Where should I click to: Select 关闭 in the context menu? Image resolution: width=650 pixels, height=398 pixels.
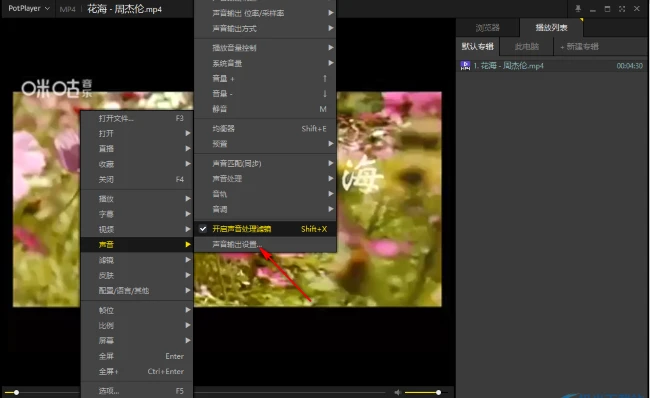[x=137, y=179]
